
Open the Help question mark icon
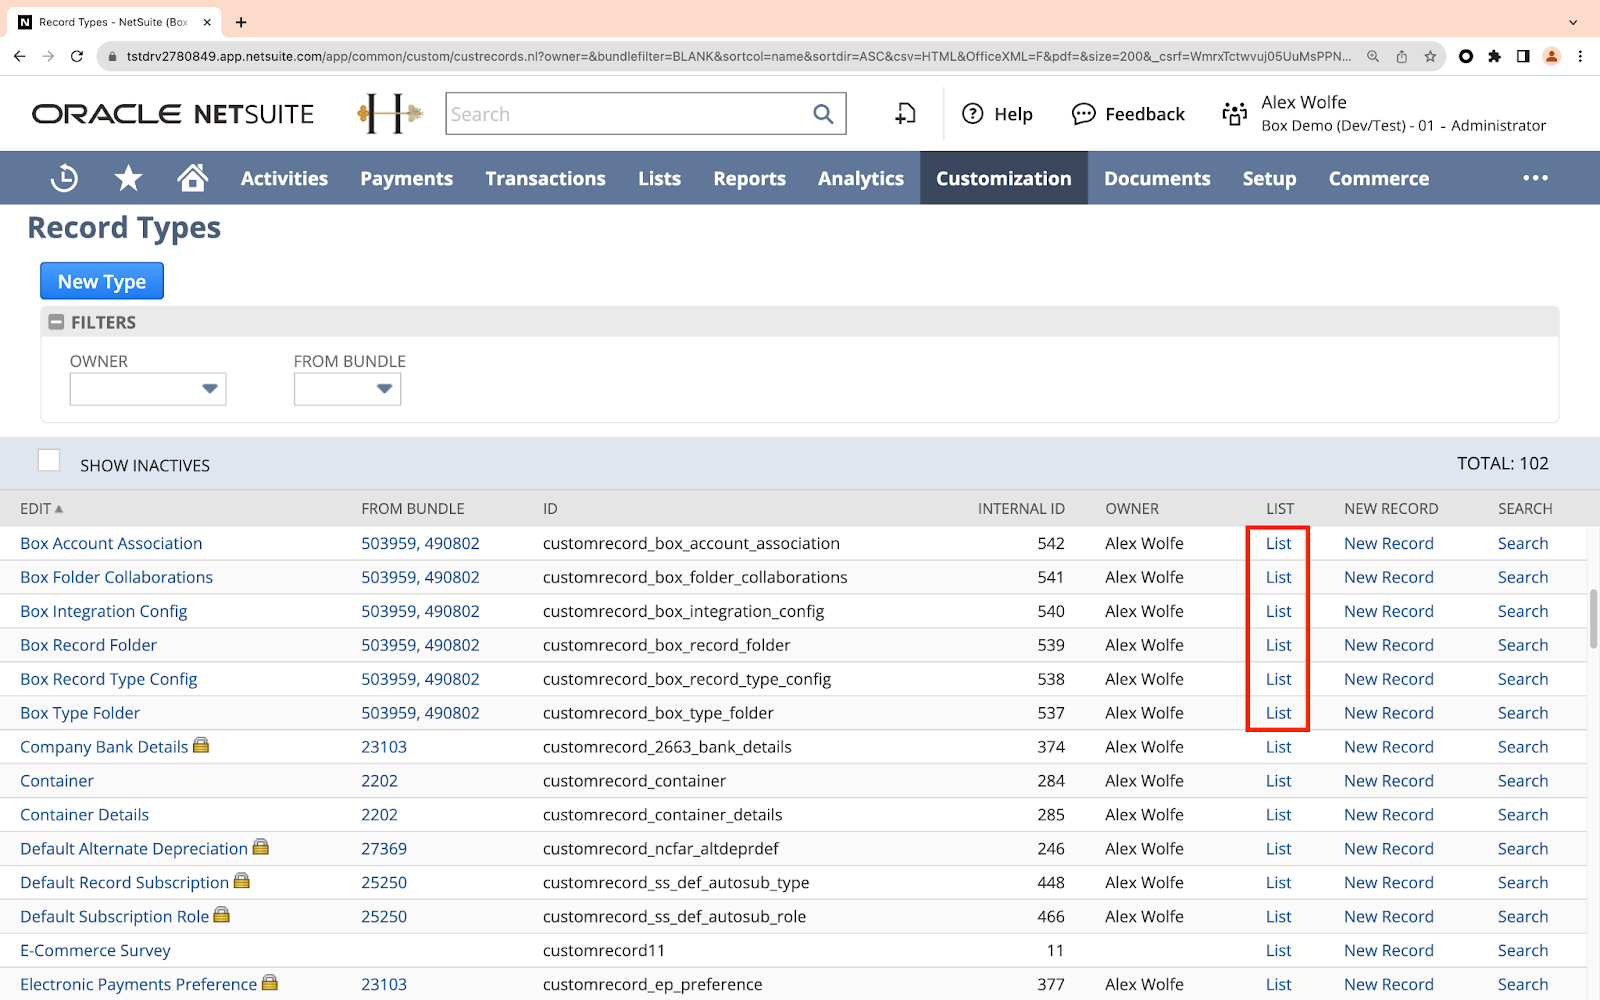pyautogui.click(x=972, y=114)
